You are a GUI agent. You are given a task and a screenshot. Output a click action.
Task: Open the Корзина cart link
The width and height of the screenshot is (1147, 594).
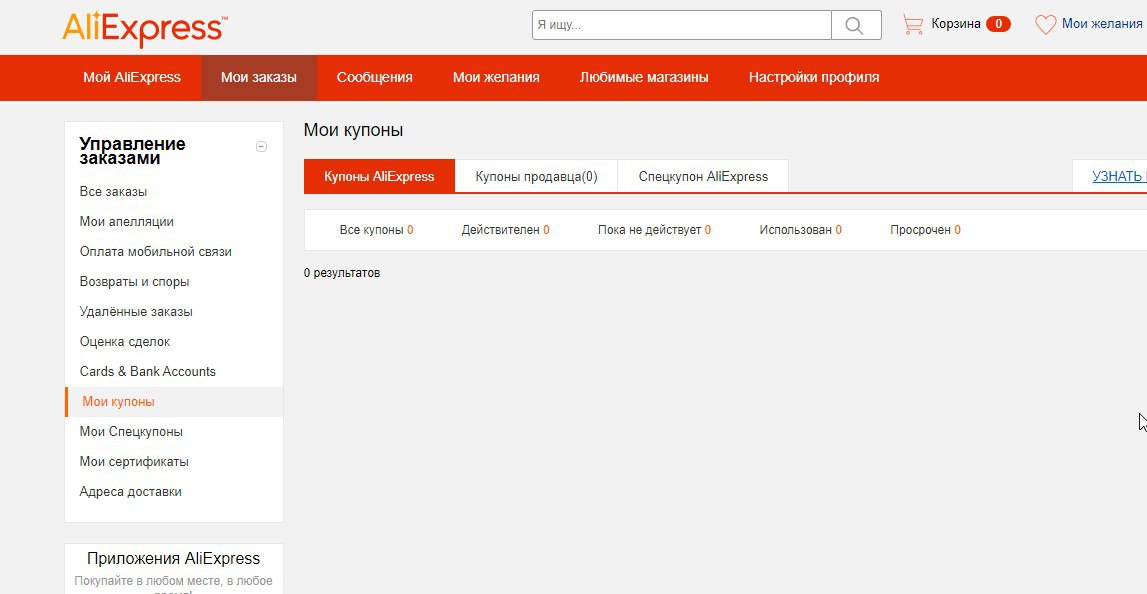point(955,24)
